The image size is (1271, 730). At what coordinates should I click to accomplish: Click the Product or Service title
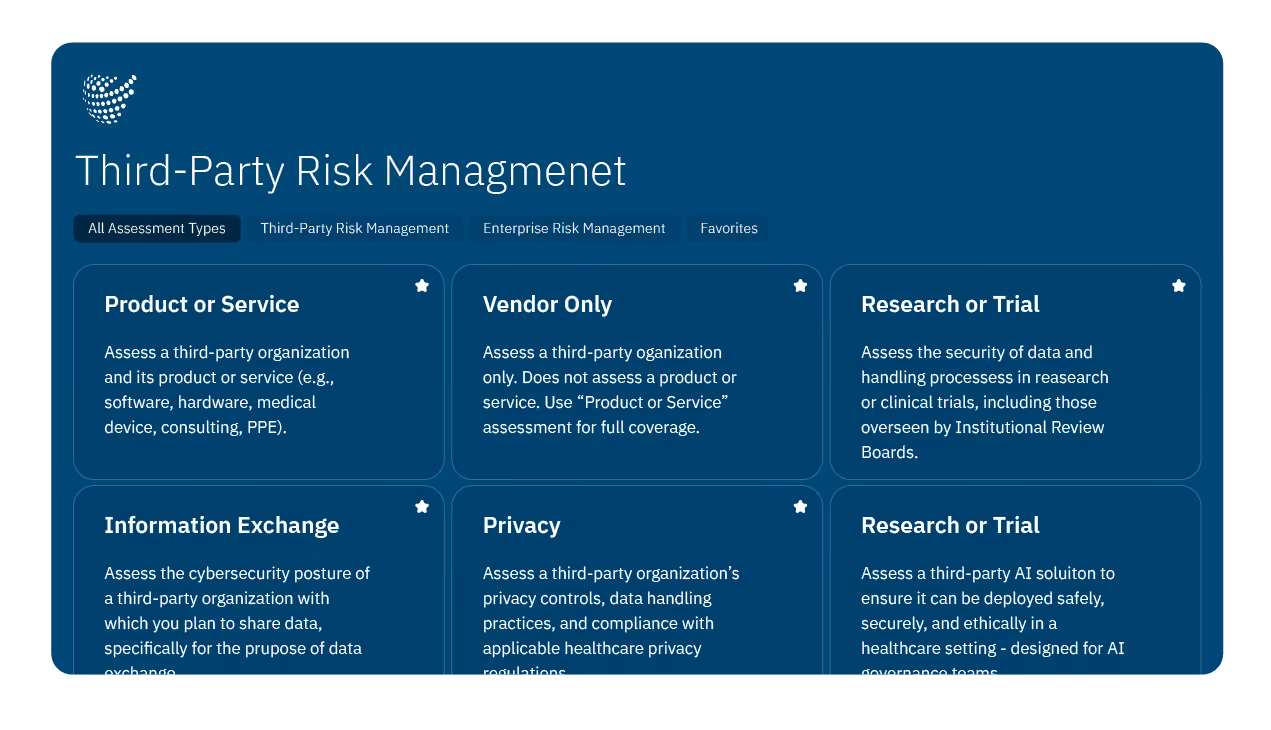pos(202,304)
